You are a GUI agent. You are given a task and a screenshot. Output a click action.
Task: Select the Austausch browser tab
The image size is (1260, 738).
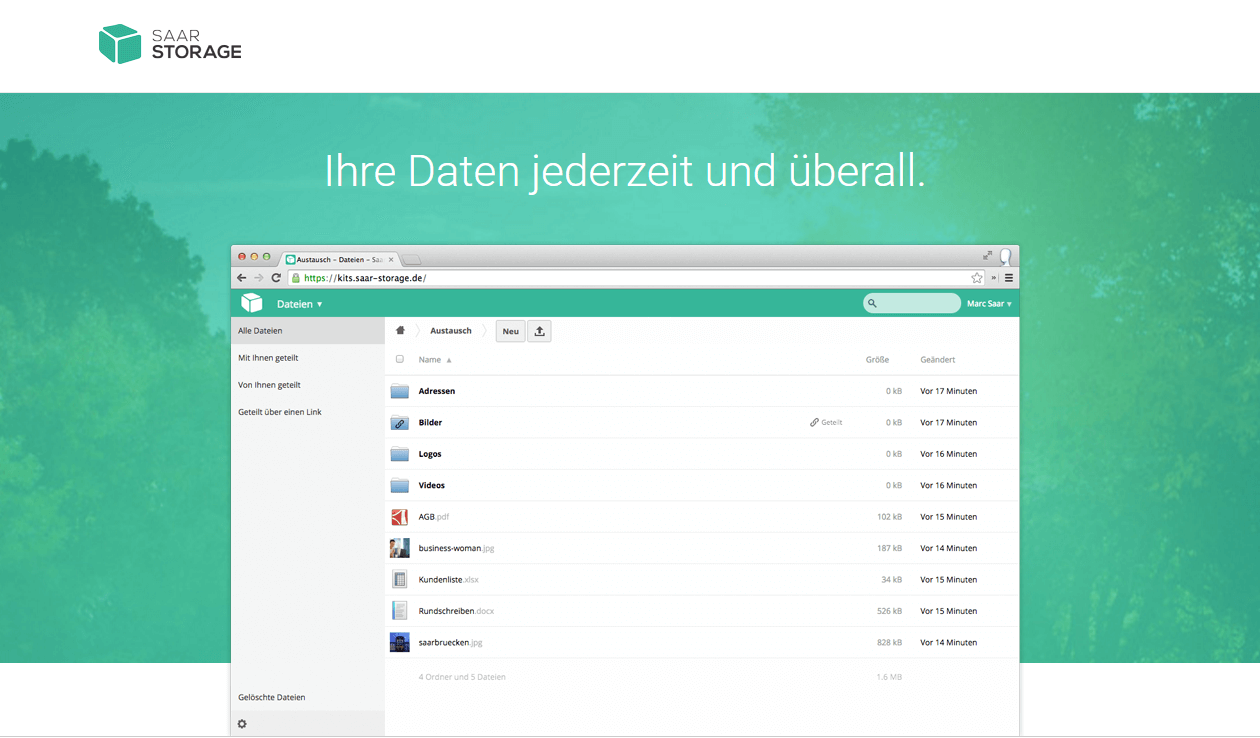point(338,259)
